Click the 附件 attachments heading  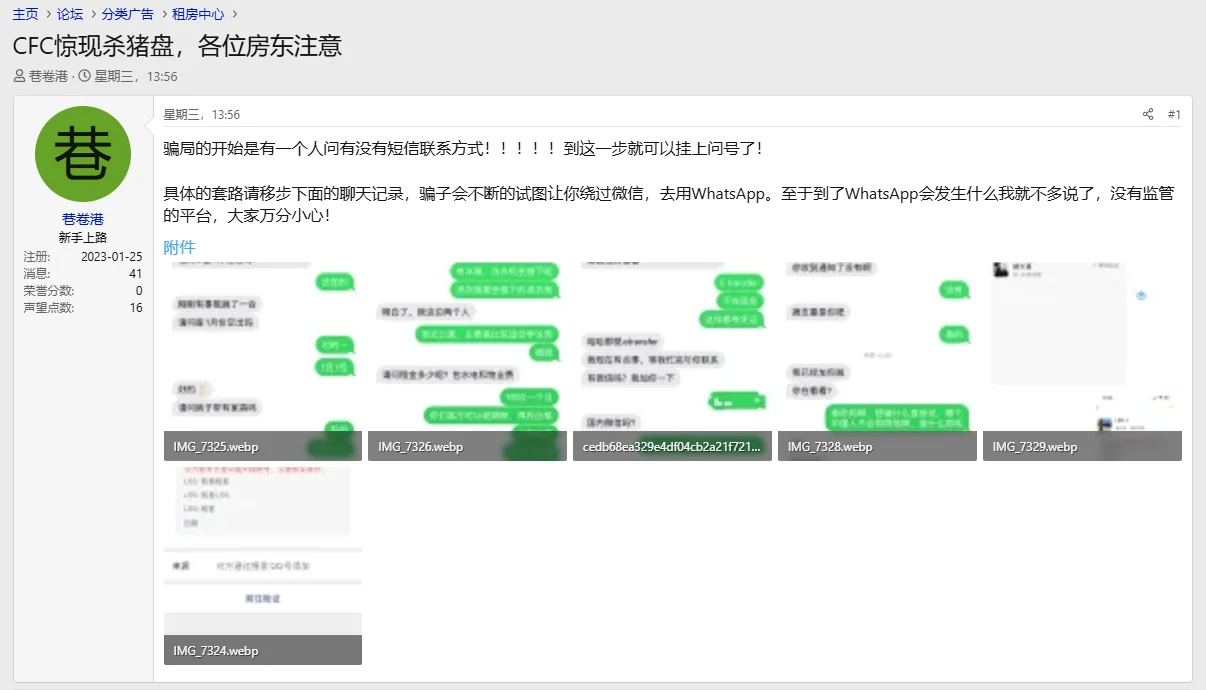(180, 247)
